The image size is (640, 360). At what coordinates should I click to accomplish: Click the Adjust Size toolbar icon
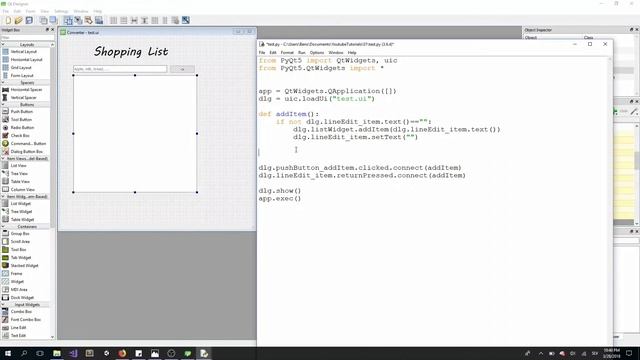(x=186, y=20)
